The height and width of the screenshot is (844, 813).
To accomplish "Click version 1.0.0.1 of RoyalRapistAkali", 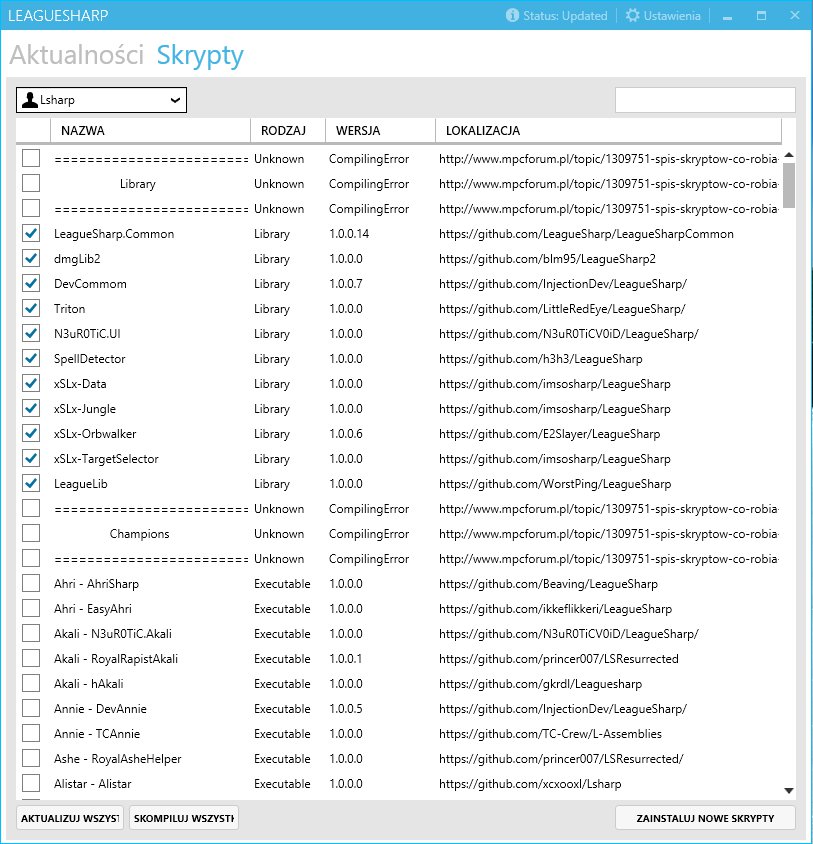I will point(346,659).
